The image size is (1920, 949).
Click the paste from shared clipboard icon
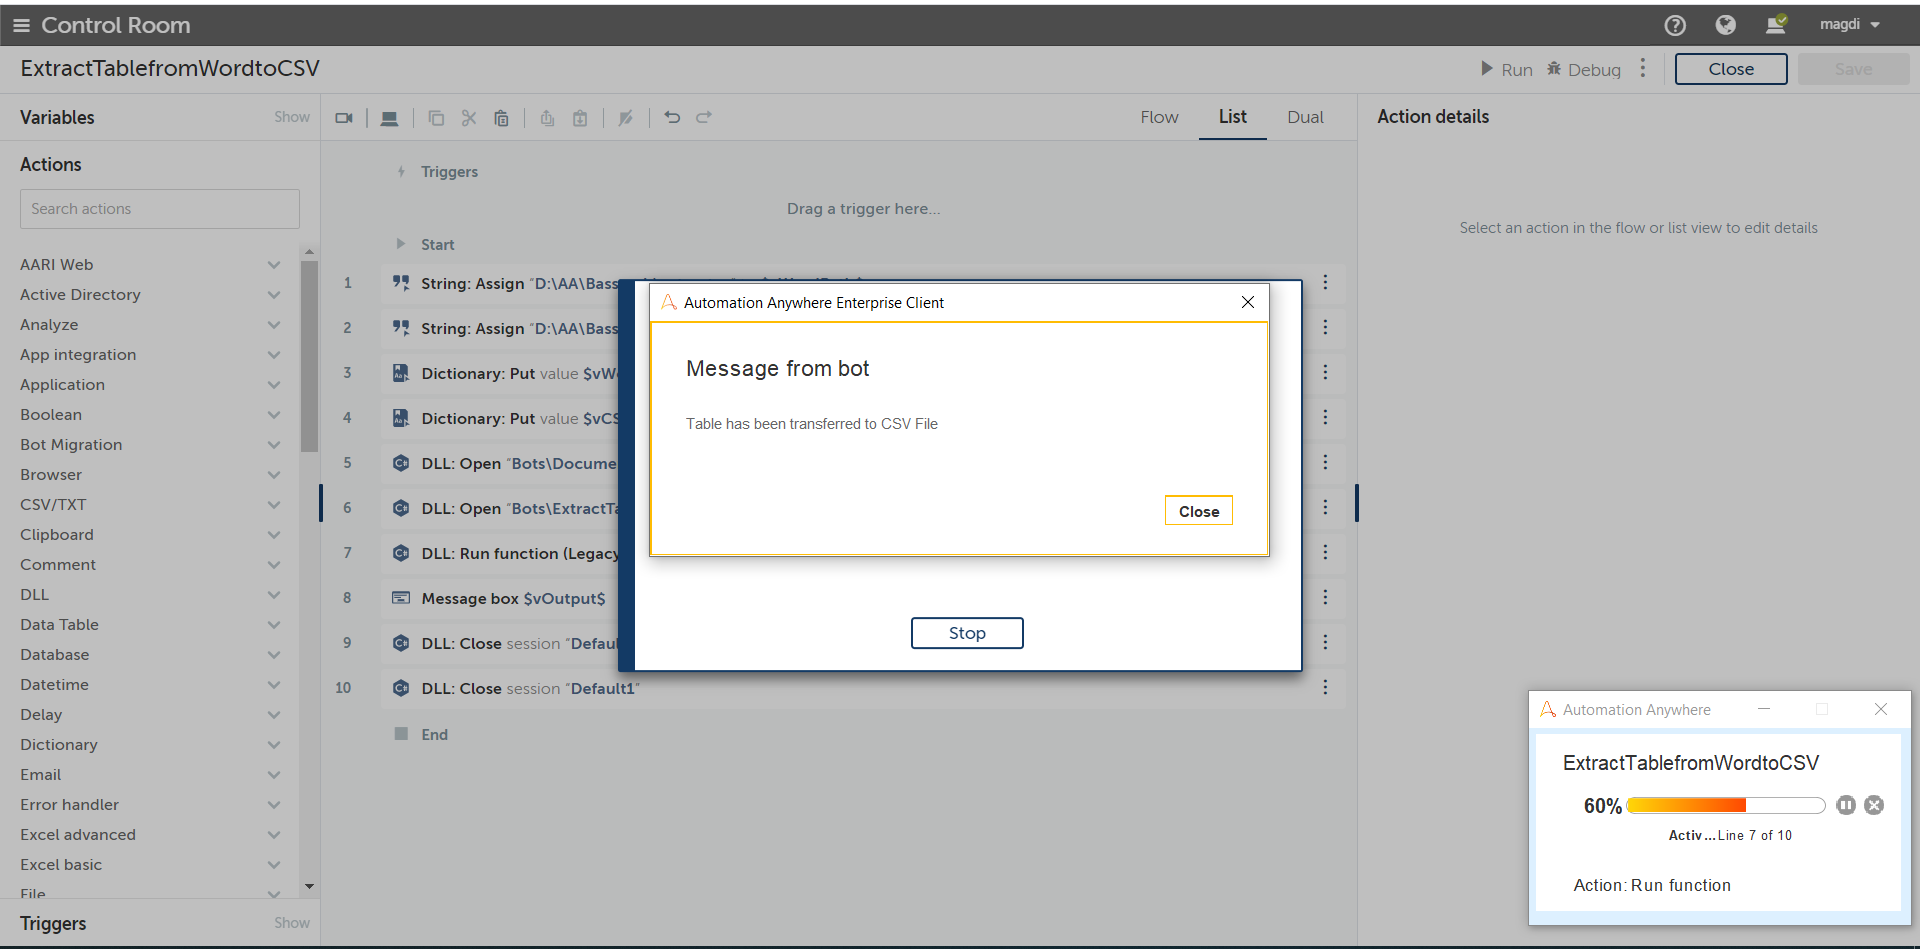(580, 118)
